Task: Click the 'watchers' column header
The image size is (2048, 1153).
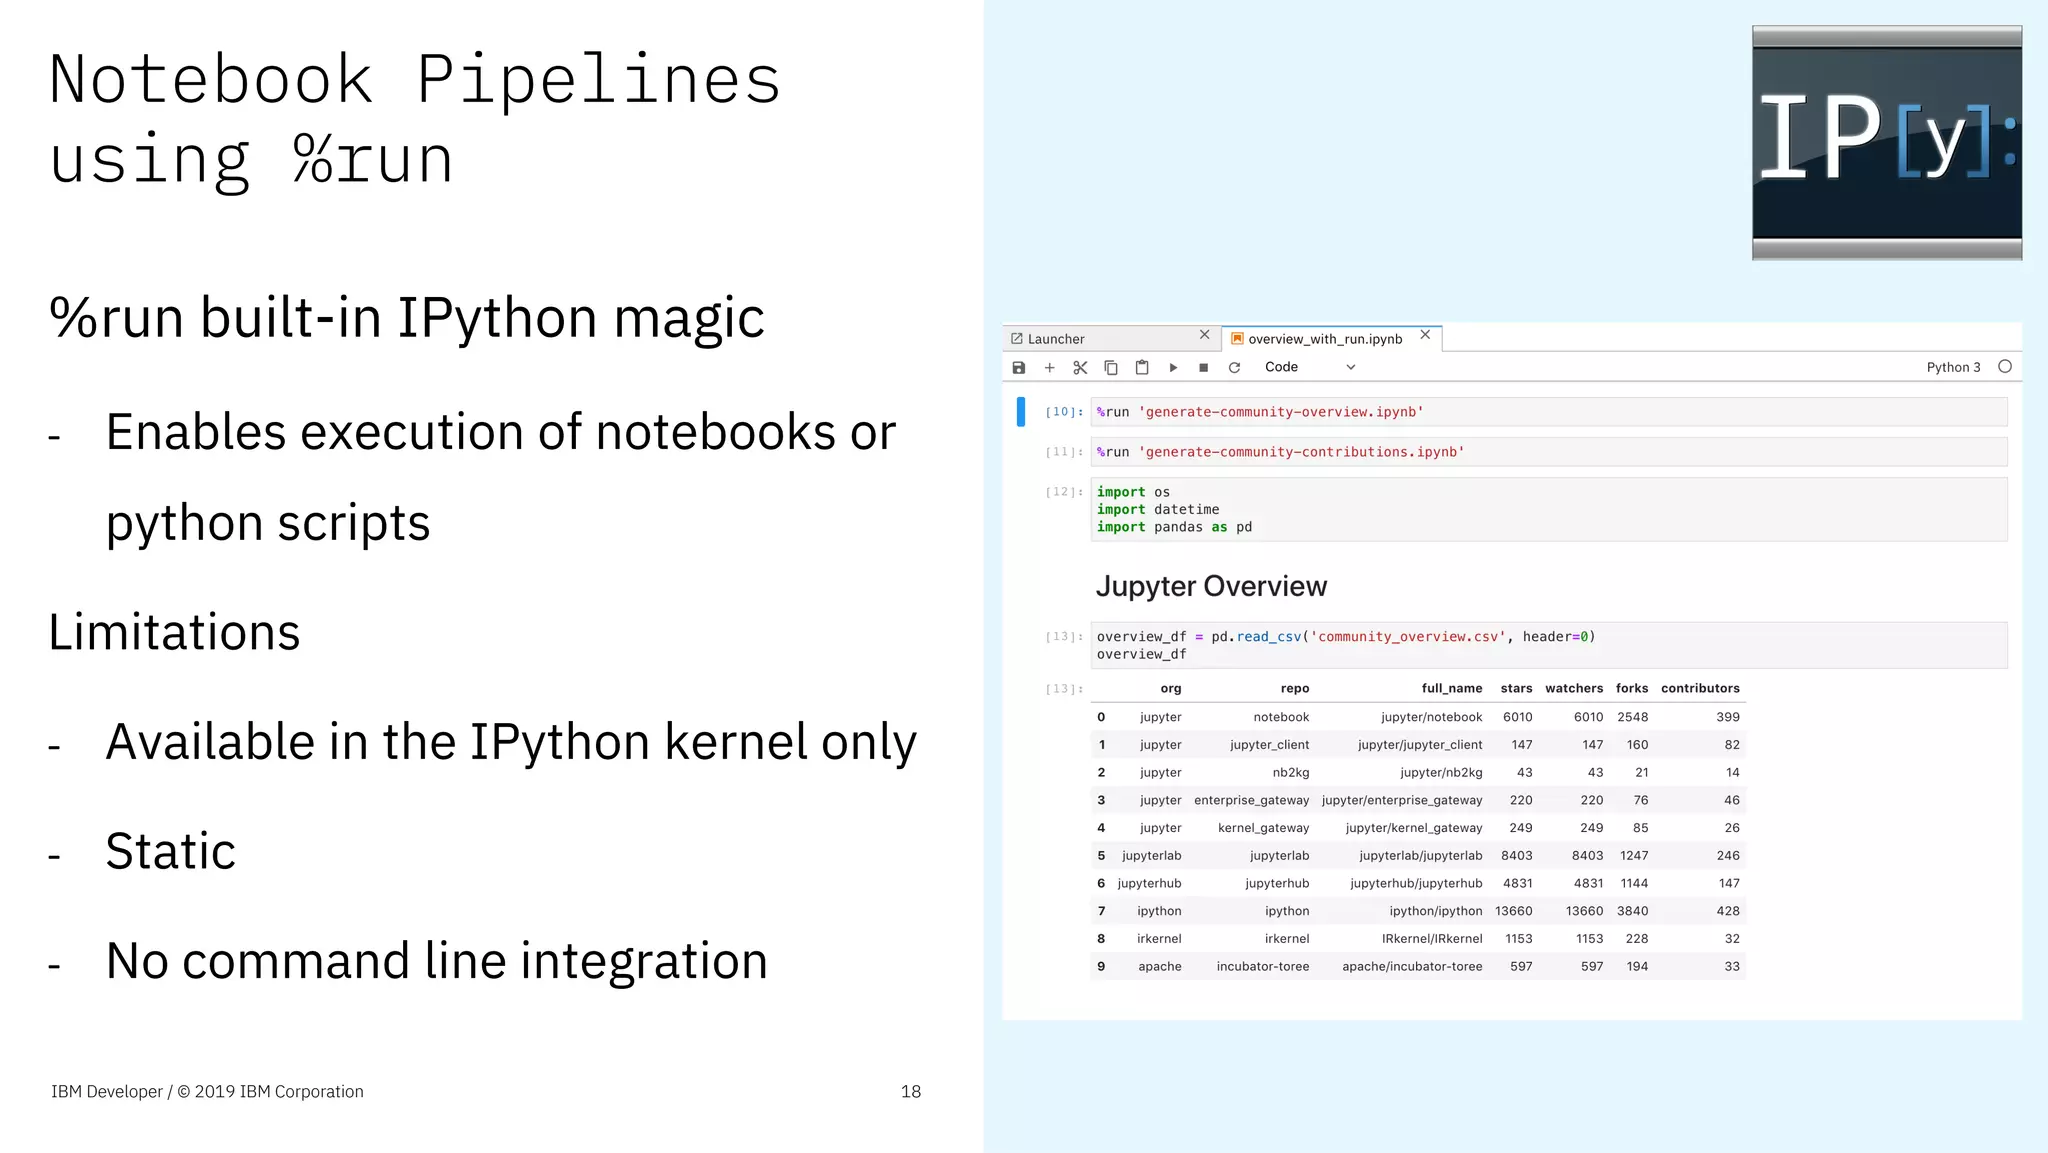Action: point(1574,688)
